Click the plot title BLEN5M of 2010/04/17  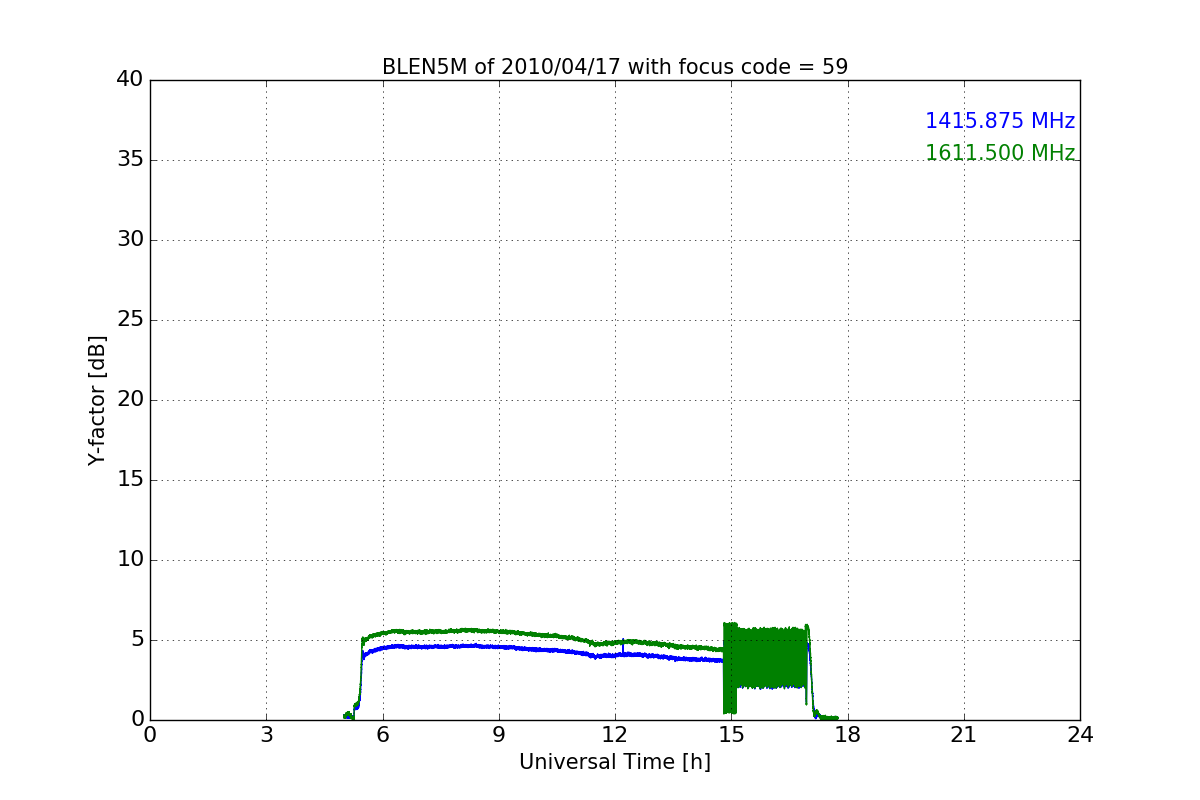tap(615, 67)
